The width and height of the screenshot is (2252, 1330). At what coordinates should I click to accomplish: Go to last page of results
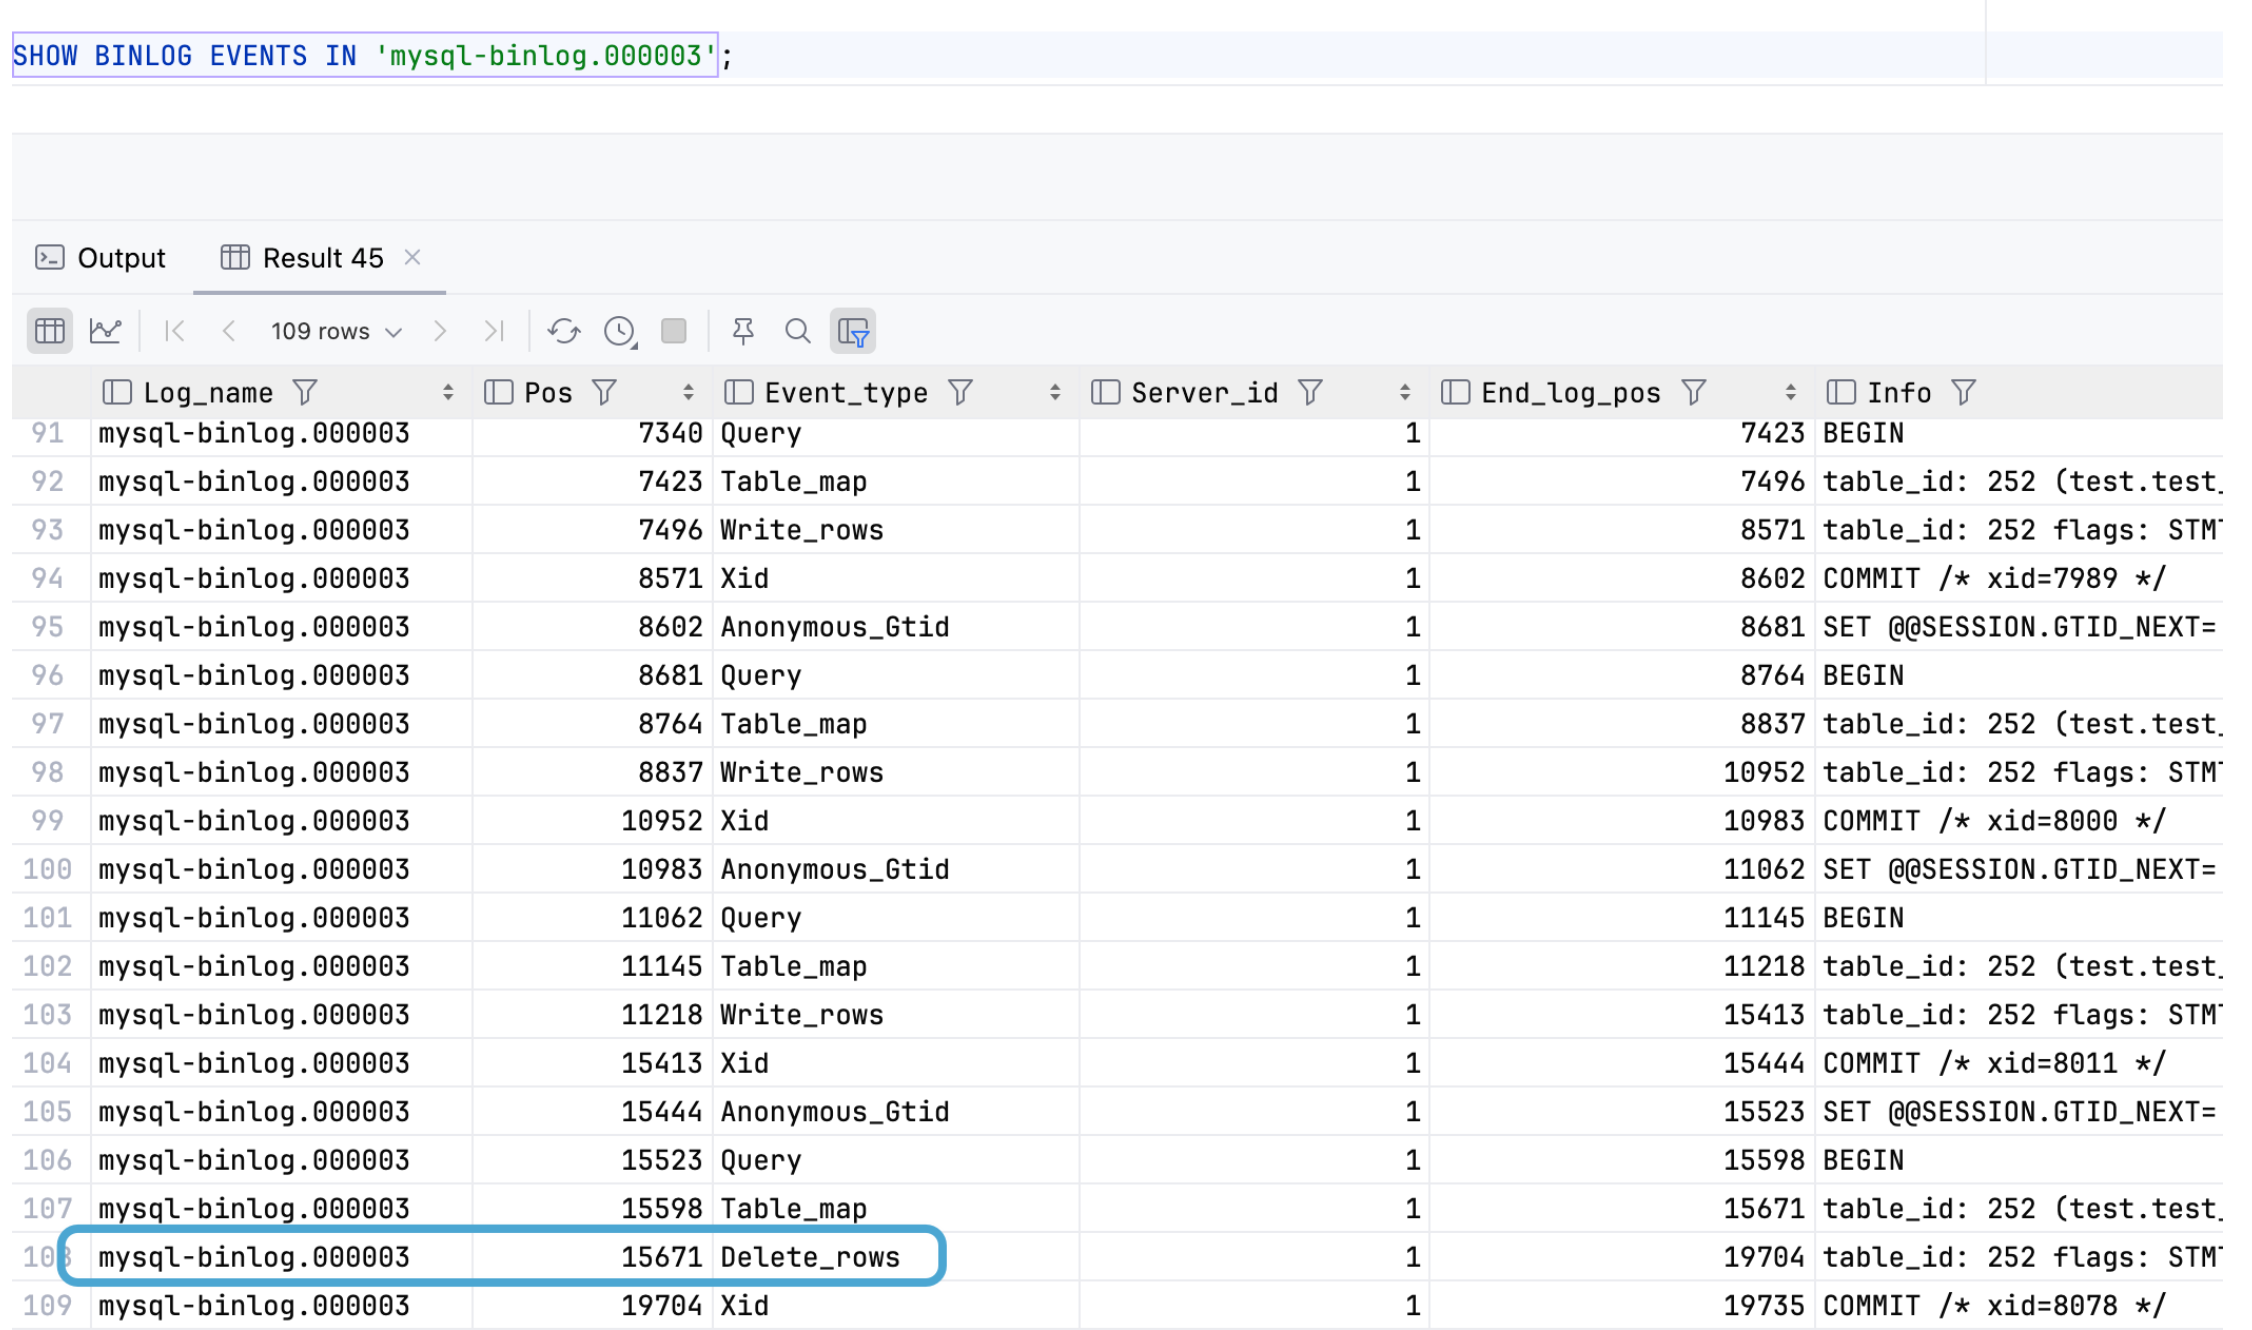click(494, 331)
